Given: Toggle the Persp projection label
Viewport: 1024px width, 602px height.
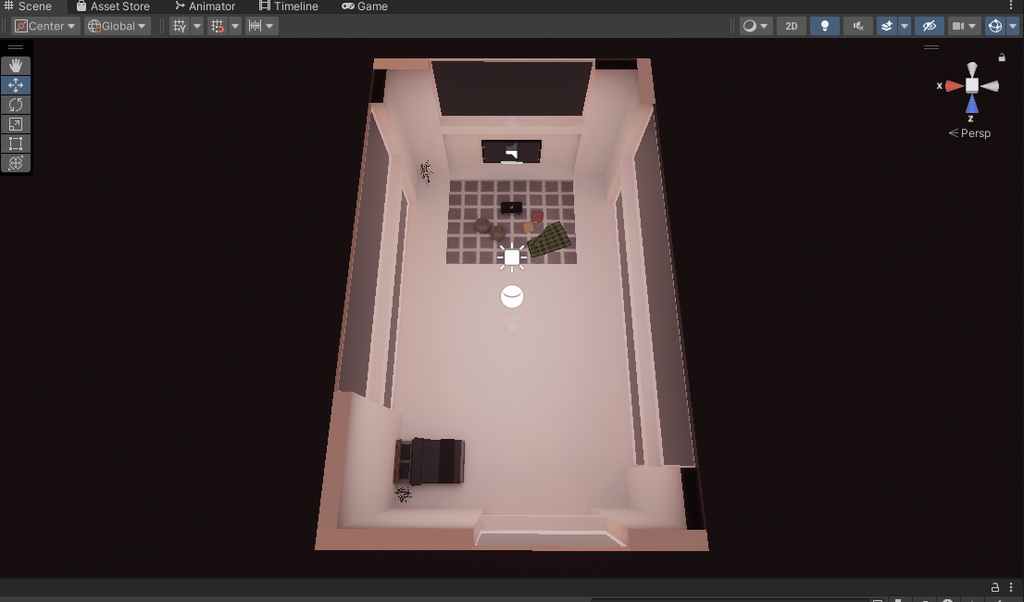Looking at the screenshot, I should tap(970, 133).
